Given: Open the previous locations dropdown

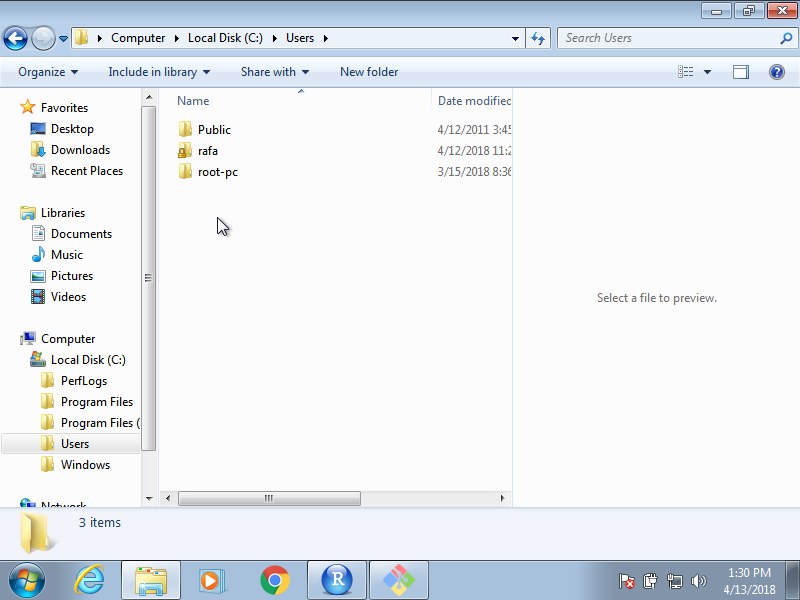Looking at the screenshot, I should 515,38.
